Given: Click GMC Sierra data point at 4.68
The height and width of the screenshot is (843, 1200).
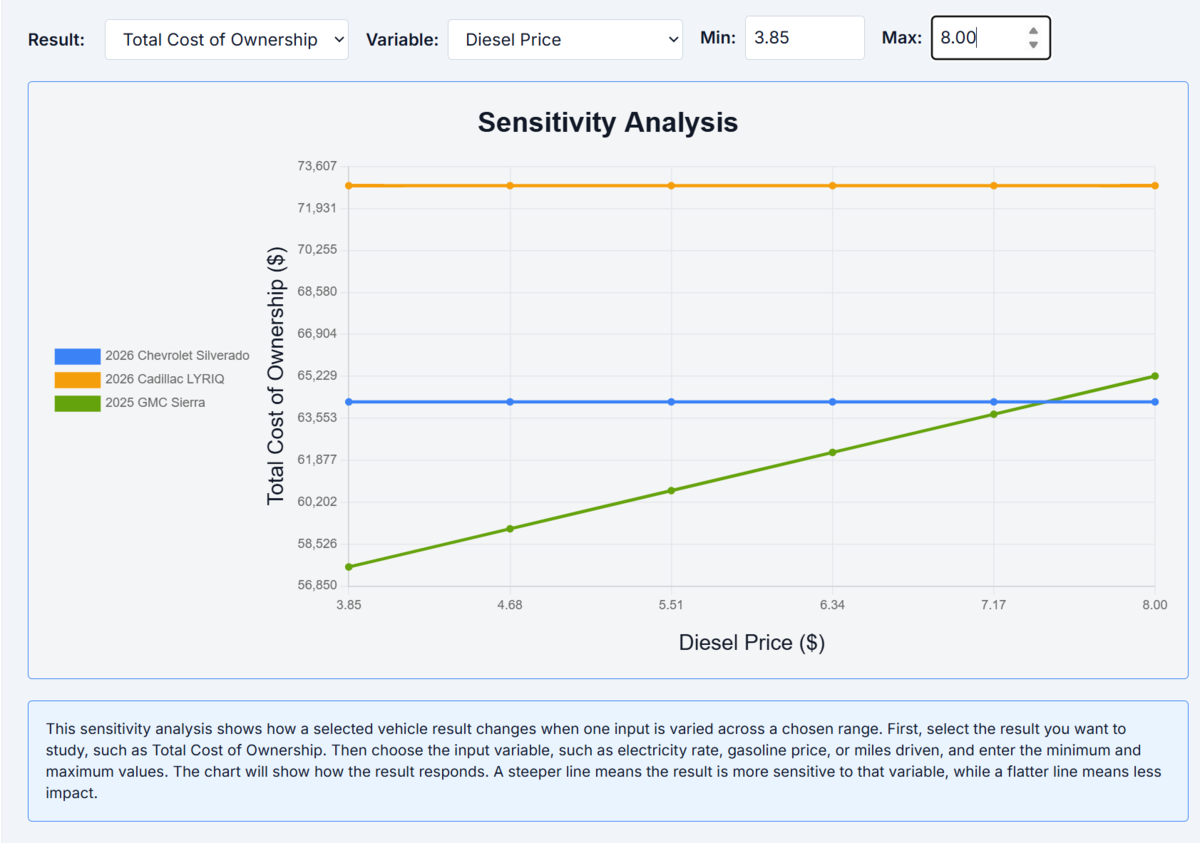Looking at the screenshot, I should [510, 529].
